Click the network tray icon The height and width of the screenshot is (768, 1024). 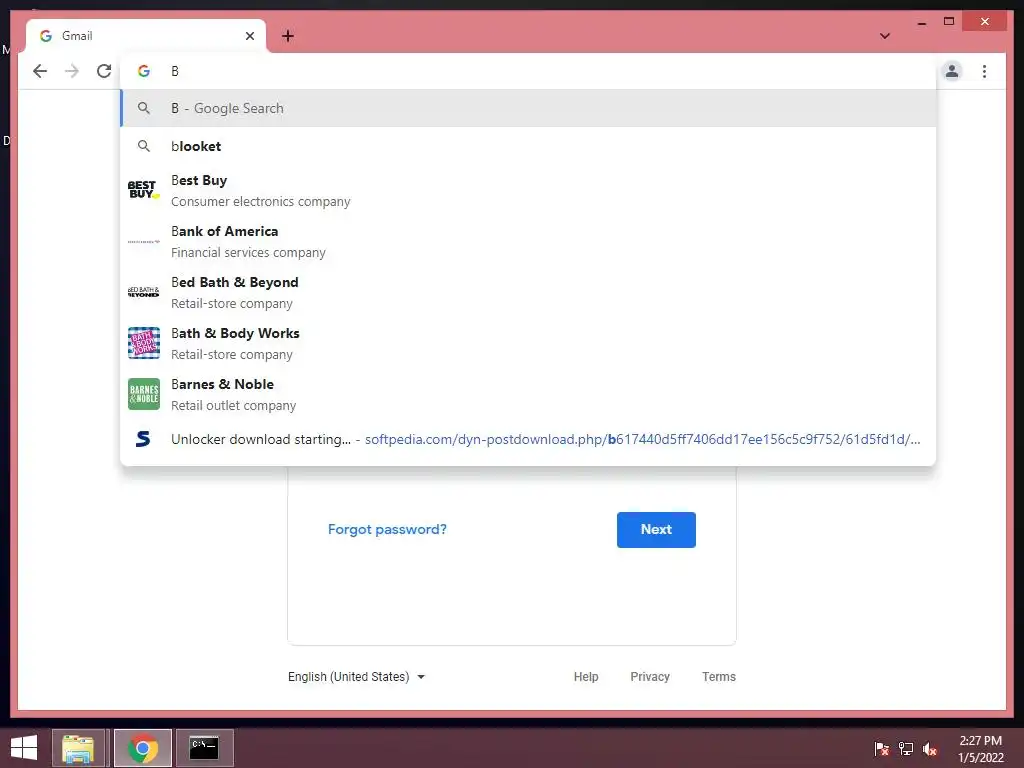pyautogui.click(x=906, y=748)
